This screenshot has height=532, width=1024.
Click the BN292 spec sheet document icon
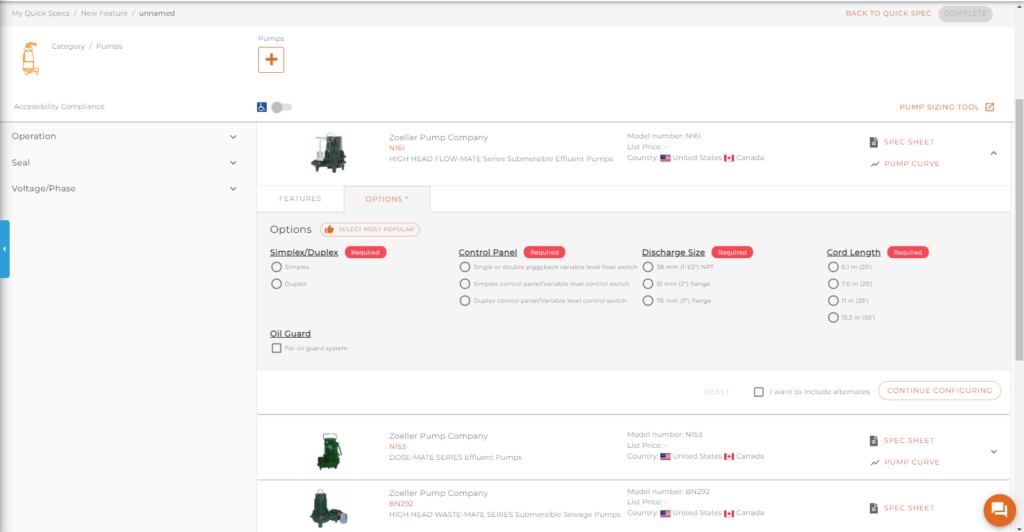(x=874, y=508)
